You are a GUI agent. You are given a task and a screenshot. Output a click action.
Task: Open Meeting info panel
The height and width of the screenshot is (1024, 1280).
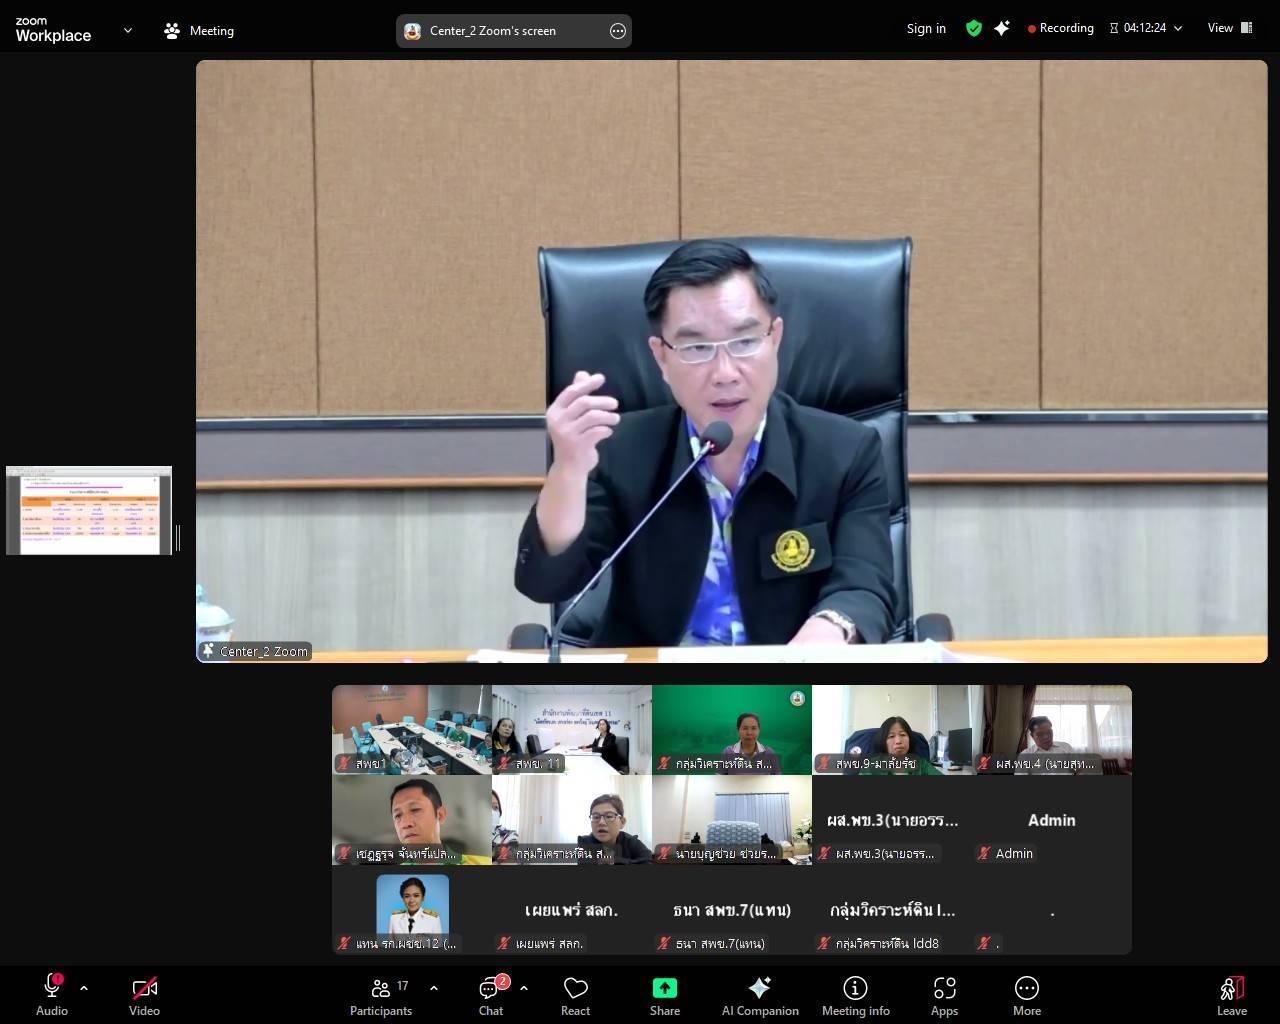click(x=855, y=995)
